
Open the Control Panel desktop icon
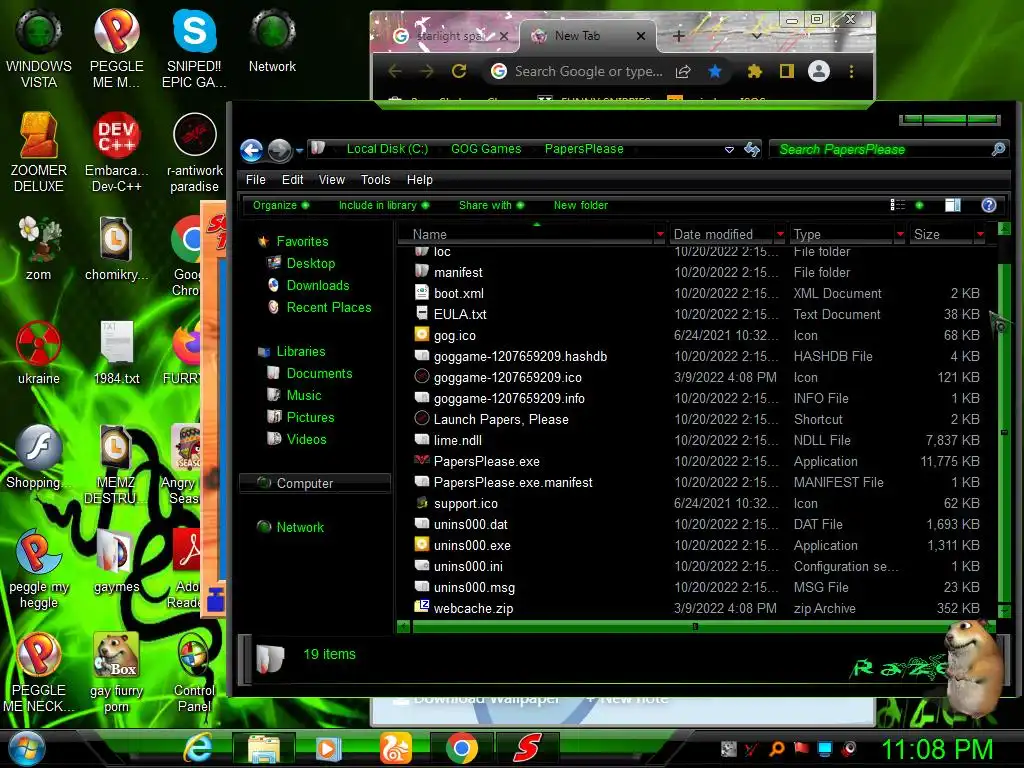194,673
